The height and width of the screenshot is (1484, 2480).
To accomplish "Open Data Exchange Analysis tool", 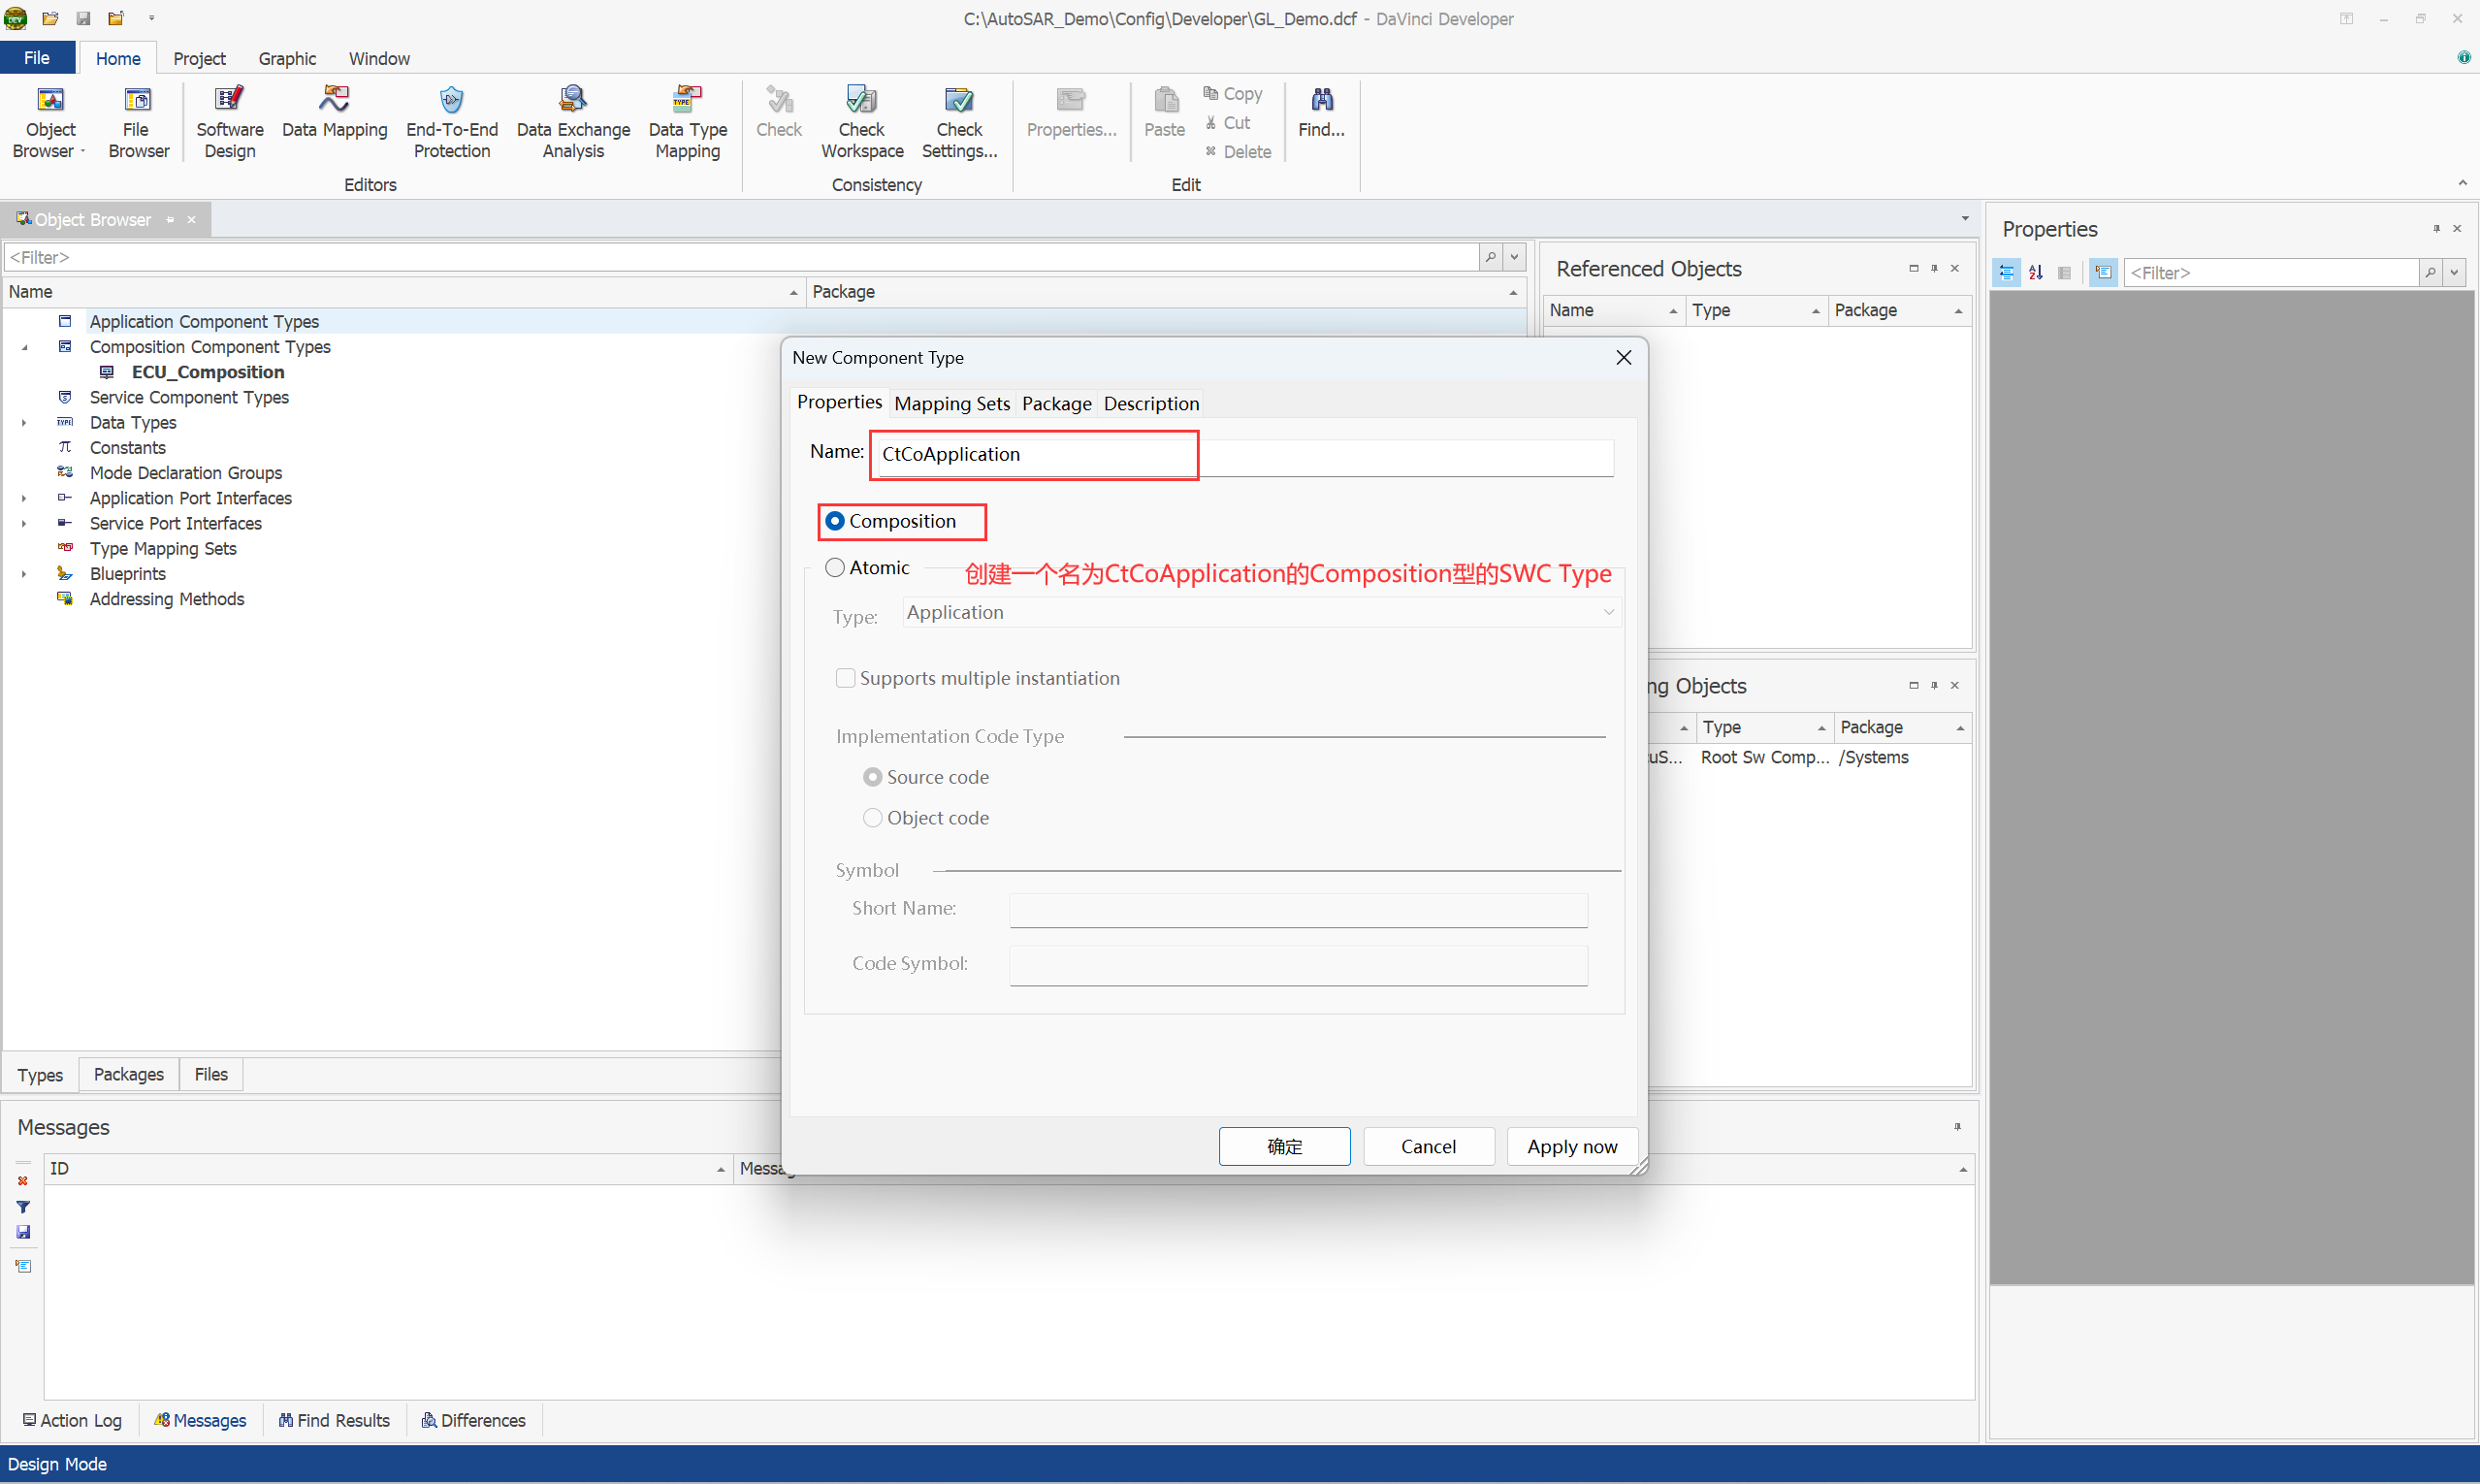I will coord(572,121).
